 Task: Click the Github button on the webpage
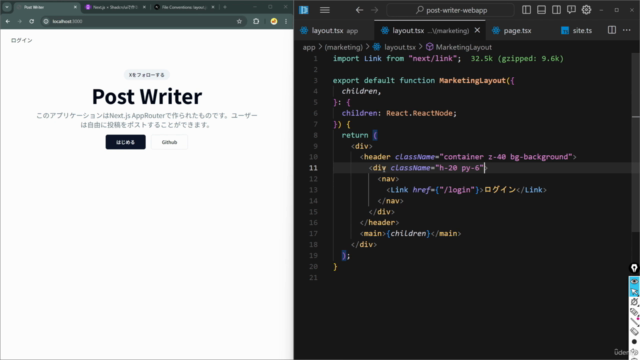(x=169, y=142)
